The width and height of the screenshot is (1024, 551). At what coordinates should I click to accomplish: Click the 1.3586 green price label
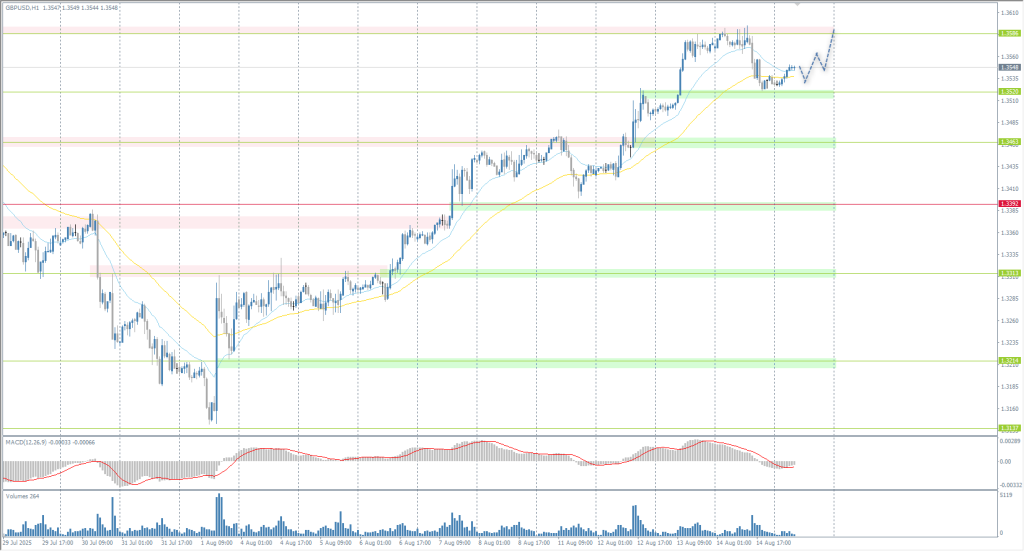(x=1008, y=33)
